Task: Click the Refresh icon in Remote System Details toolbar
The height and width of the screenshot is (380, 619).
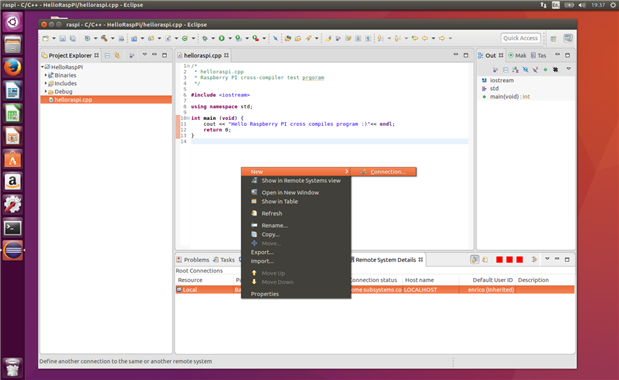Action: pyautogui.click(x=485, y=260)
